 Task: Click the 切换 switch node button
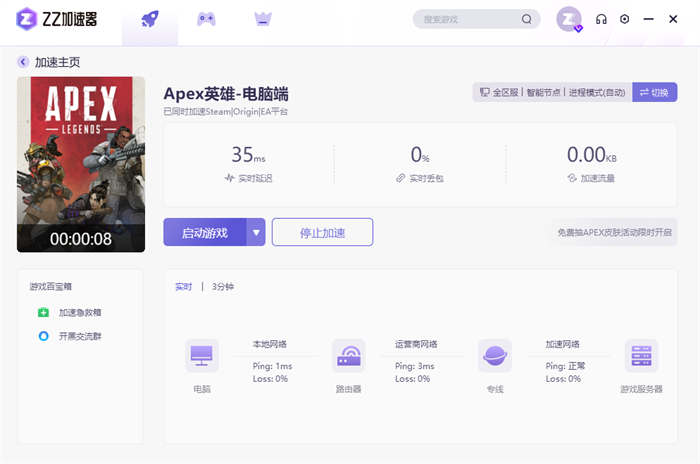click(654, 92)
